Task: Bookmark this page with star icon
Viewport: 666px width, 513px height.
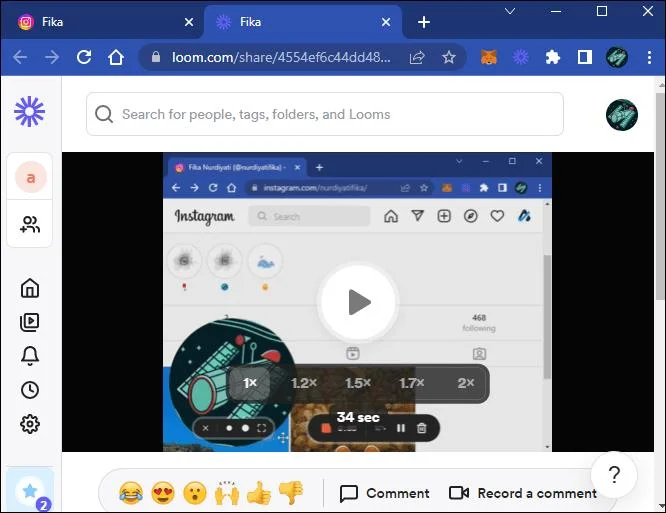Action: [449, 57]
